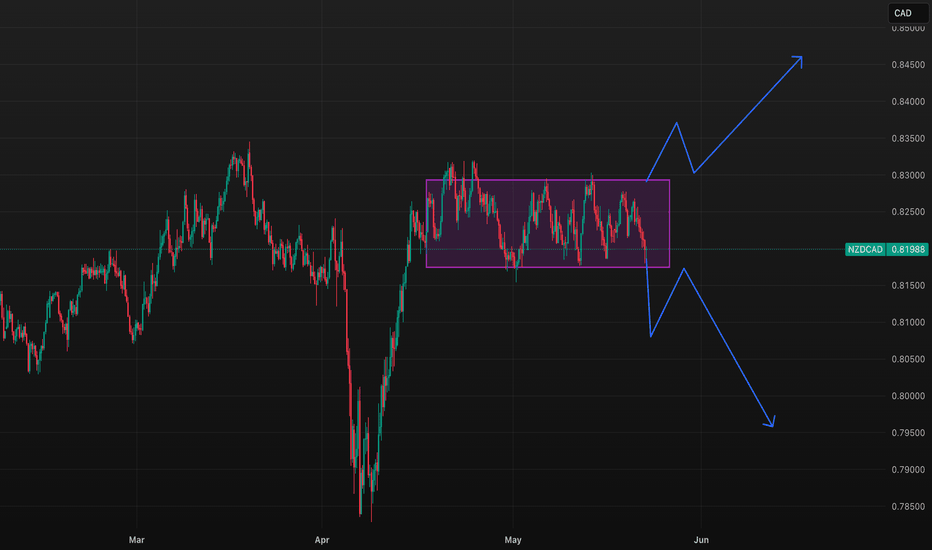Click the 0.81500 price axis label
Viewport: 932px width, 550px height.
pyautogui.click(x=908, y=285)
